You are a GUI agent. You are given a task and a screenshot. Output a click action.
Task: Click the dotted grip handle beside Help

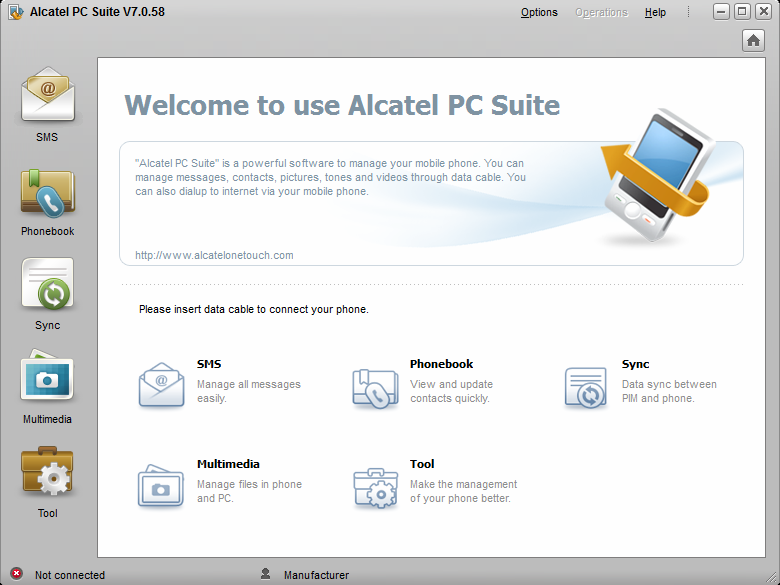click(688, 11)
